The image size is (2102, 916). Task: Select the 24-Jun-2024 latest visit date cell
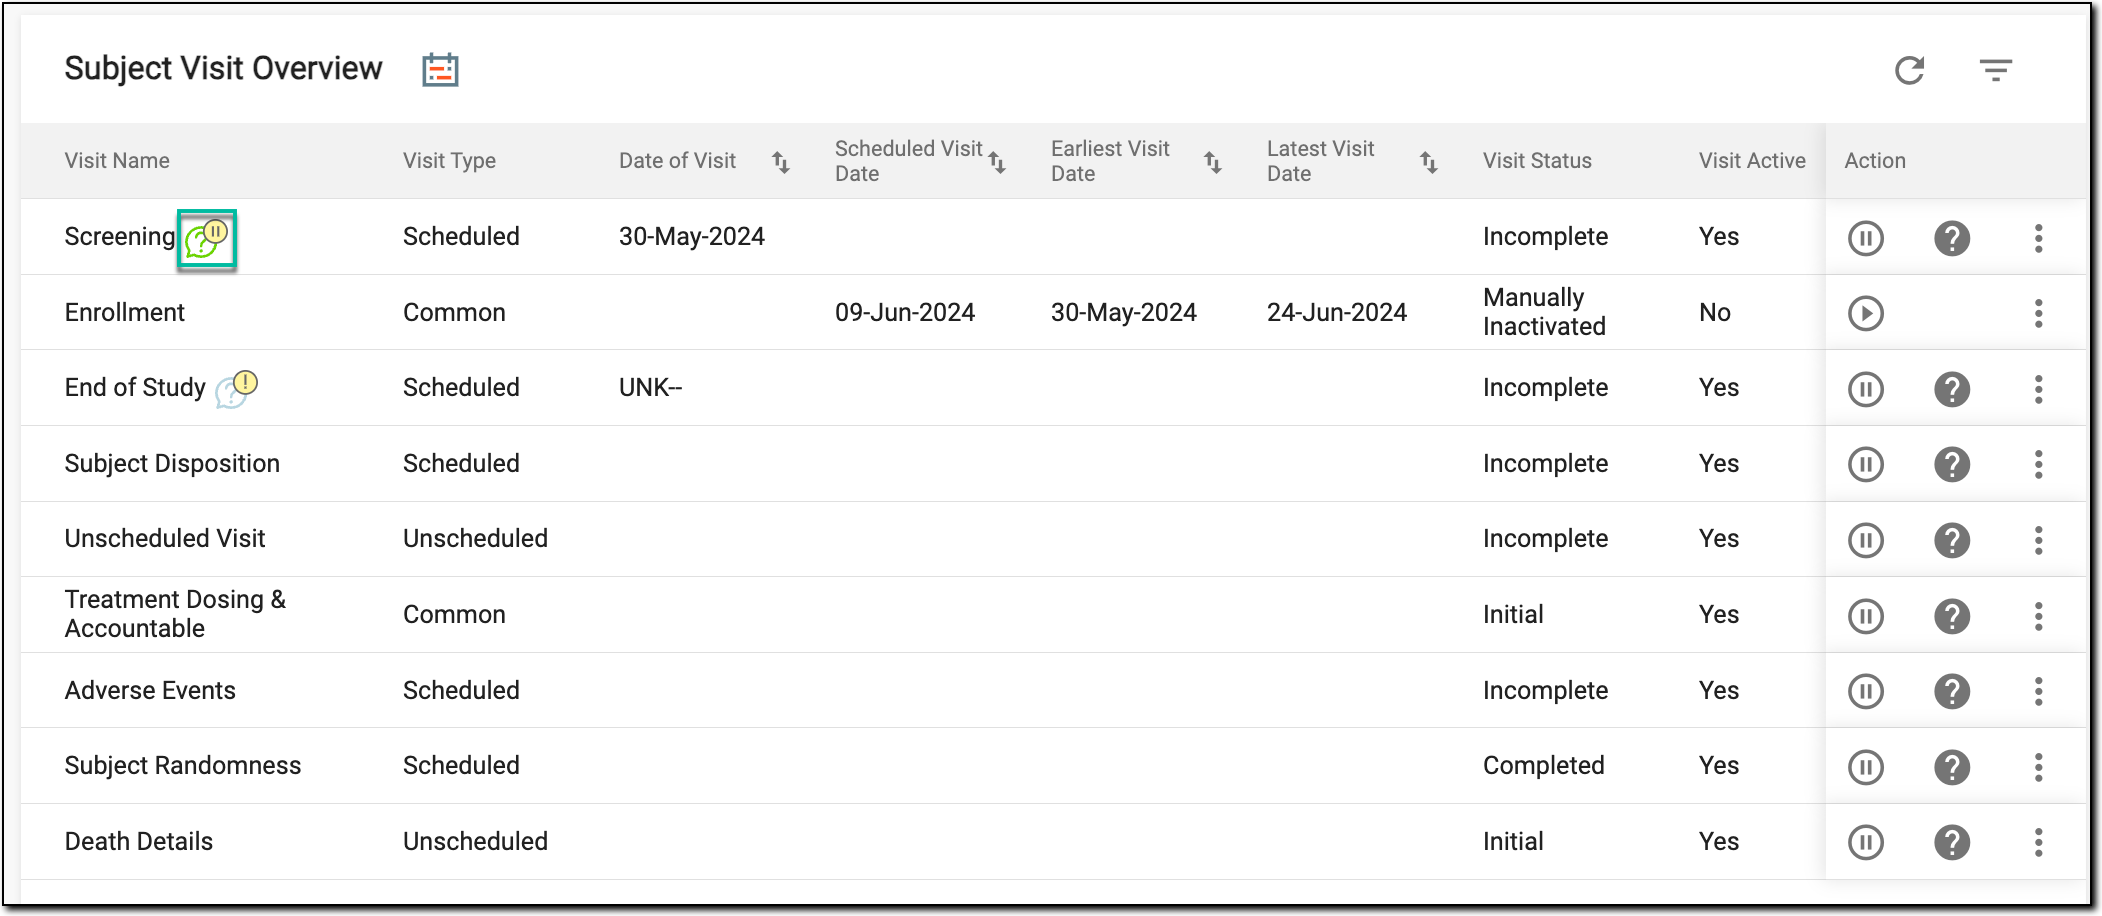(x=1337, y=313)
